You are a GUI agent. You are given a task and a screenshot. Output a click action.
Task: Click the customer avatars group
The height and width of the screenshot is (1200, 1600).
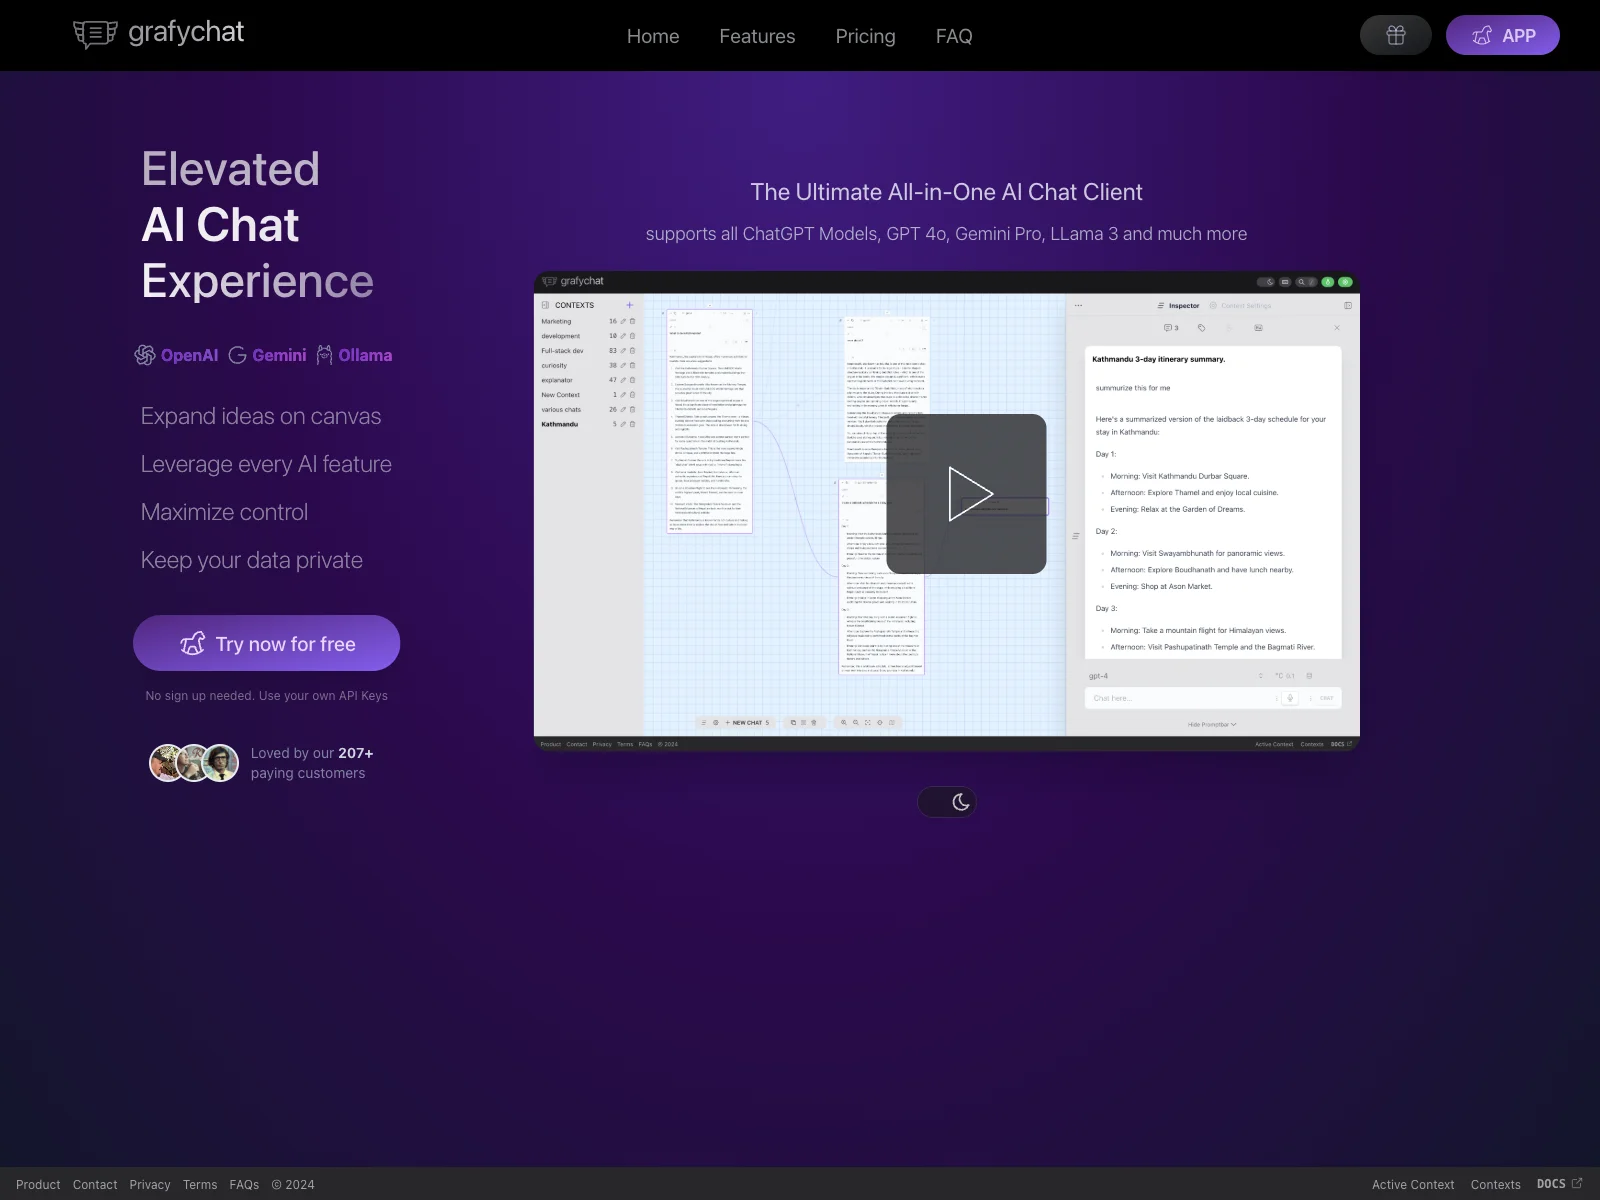194,763
